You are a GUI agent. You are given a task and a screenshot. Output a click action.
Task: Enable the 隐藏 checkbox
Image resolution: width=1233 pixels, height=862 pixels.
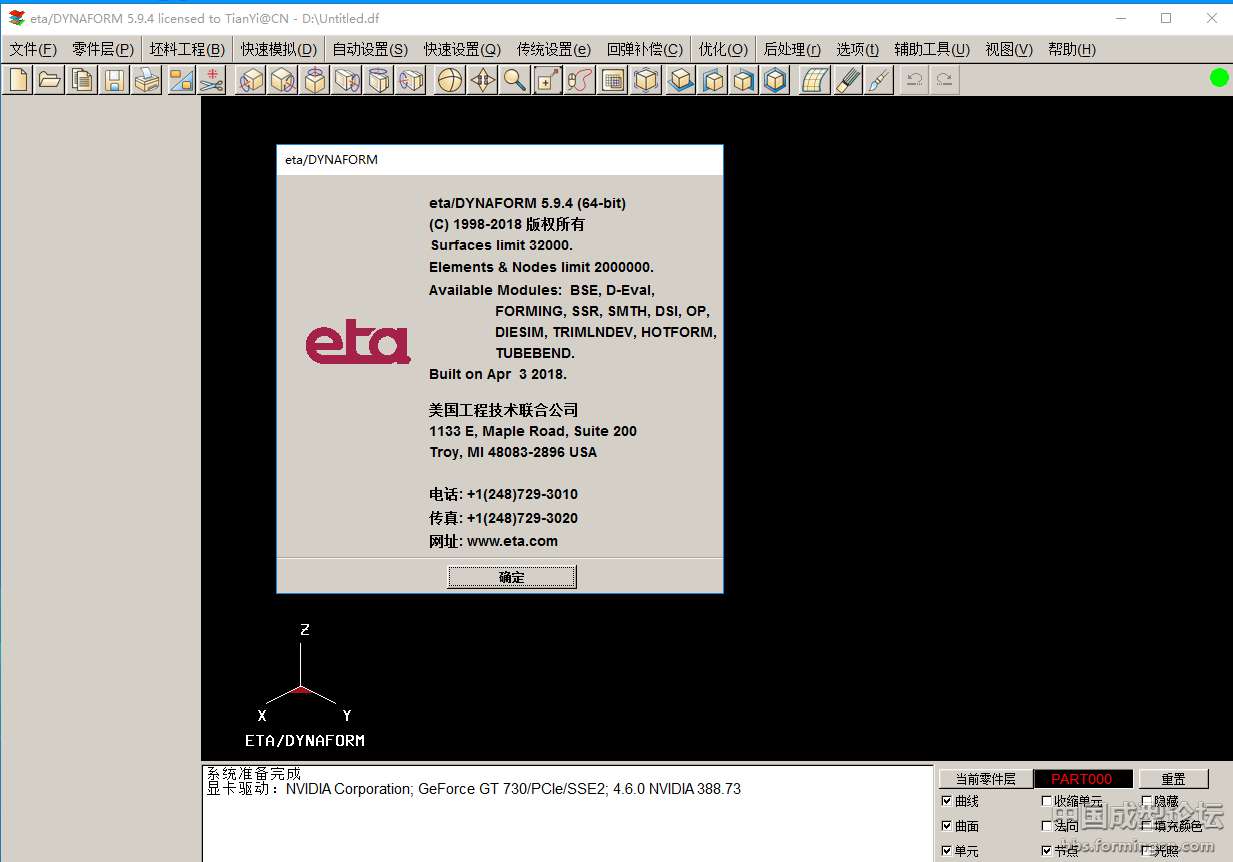click(1147, 801)
